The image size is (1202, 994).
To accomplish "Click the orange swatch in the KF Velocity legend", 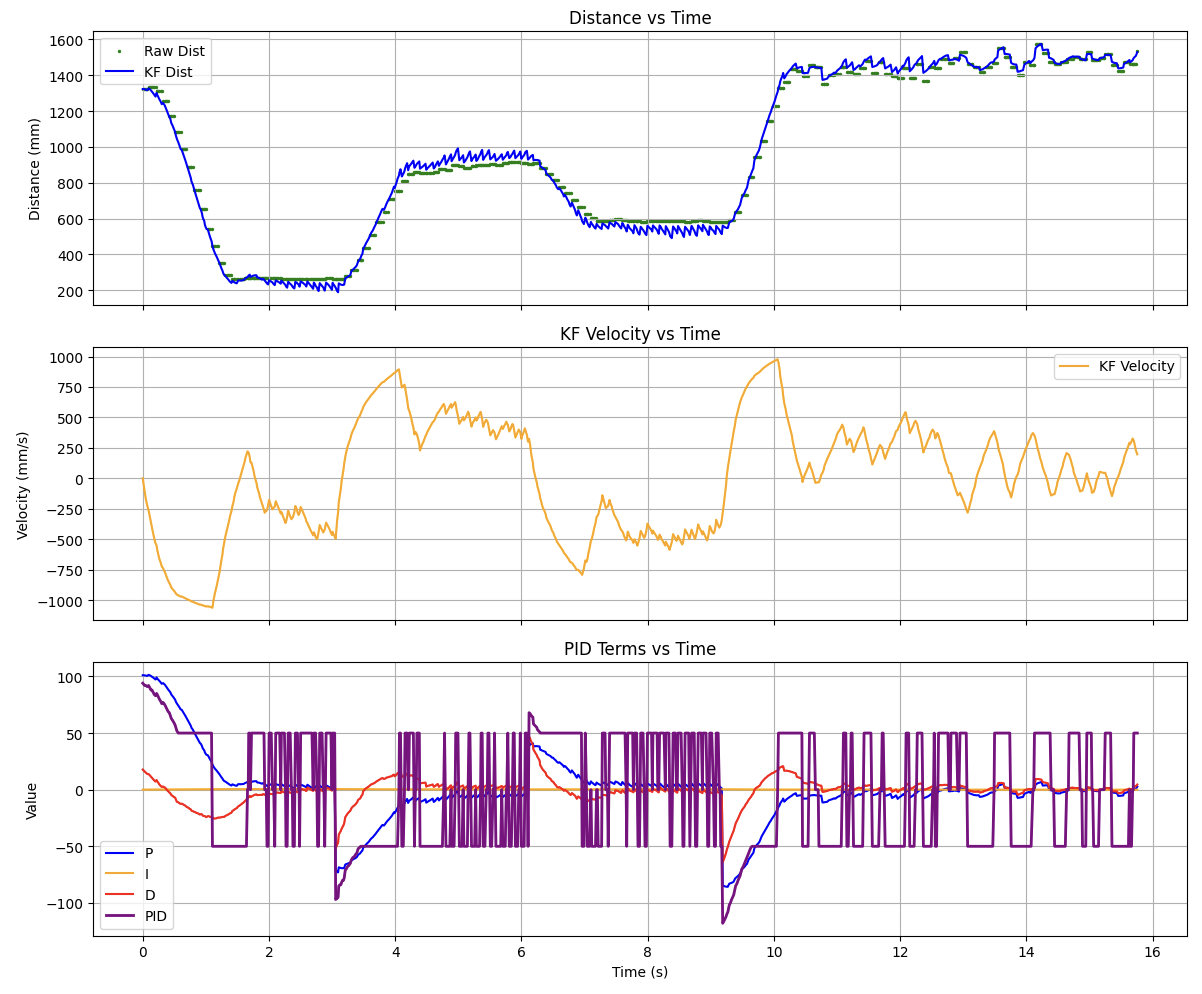I will point(1076,367).
